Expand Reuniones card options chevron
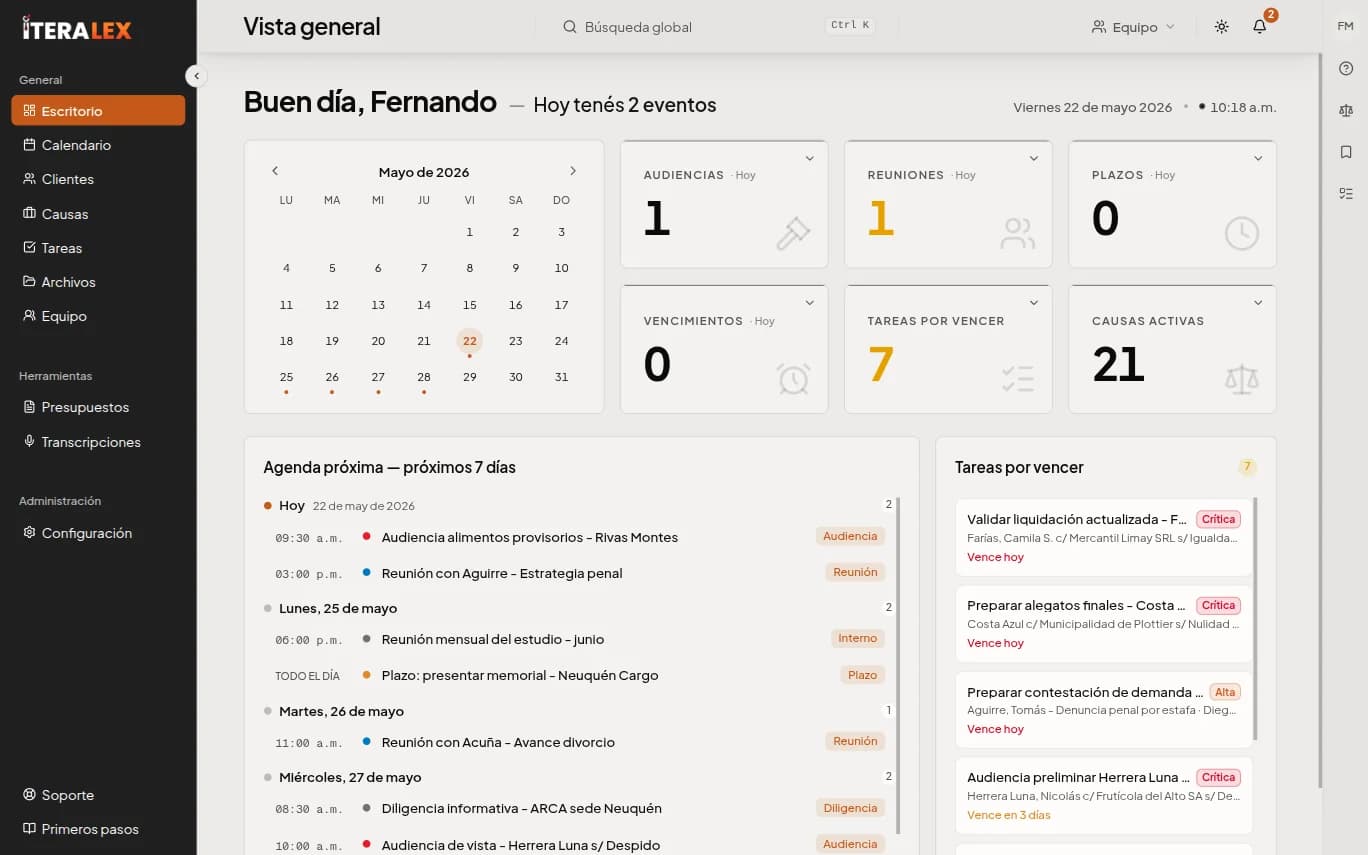This screenshot has width=1368, height=855. (1034, 158)
